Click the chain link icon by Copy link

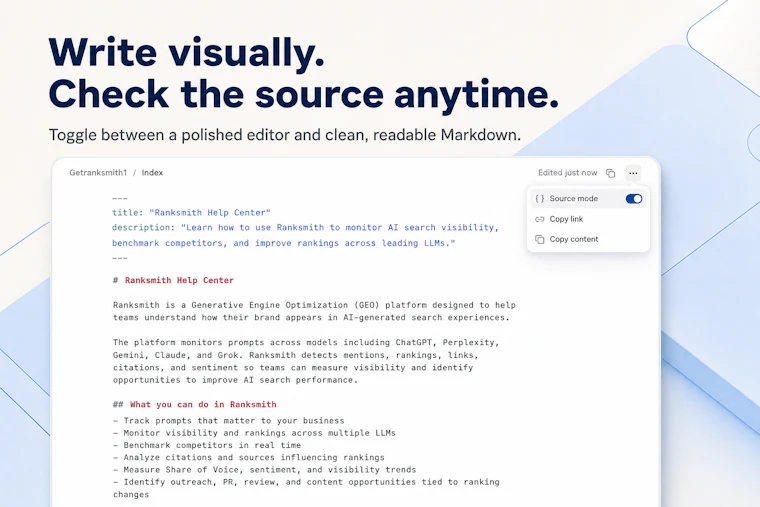click(539, 219)
